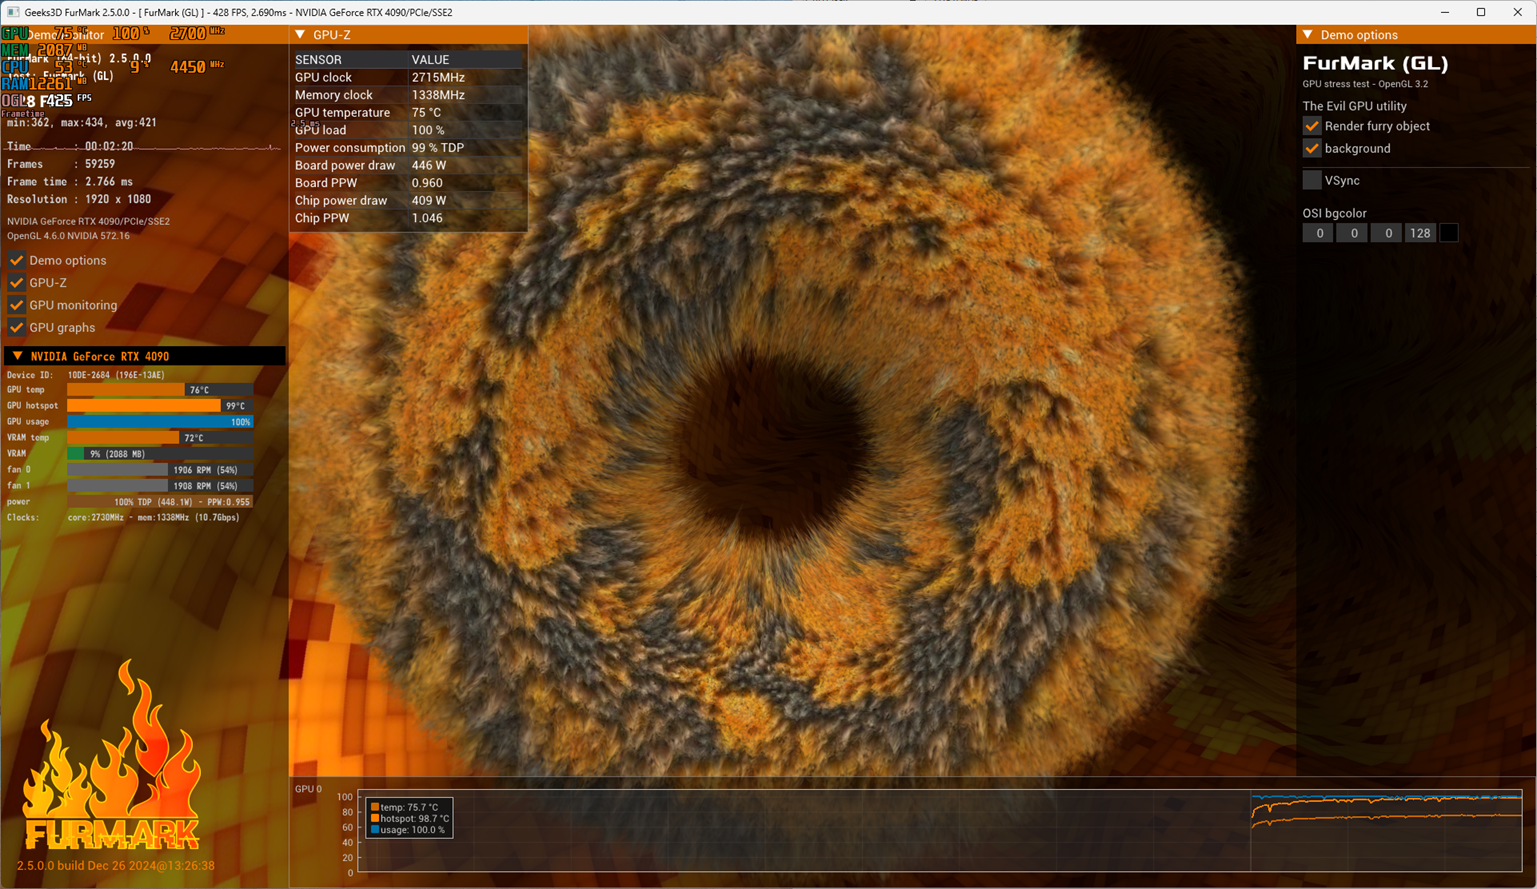1537x889 pixels.
Task: Click the Frames 59259 counter line
Action: tap(61, 164)
